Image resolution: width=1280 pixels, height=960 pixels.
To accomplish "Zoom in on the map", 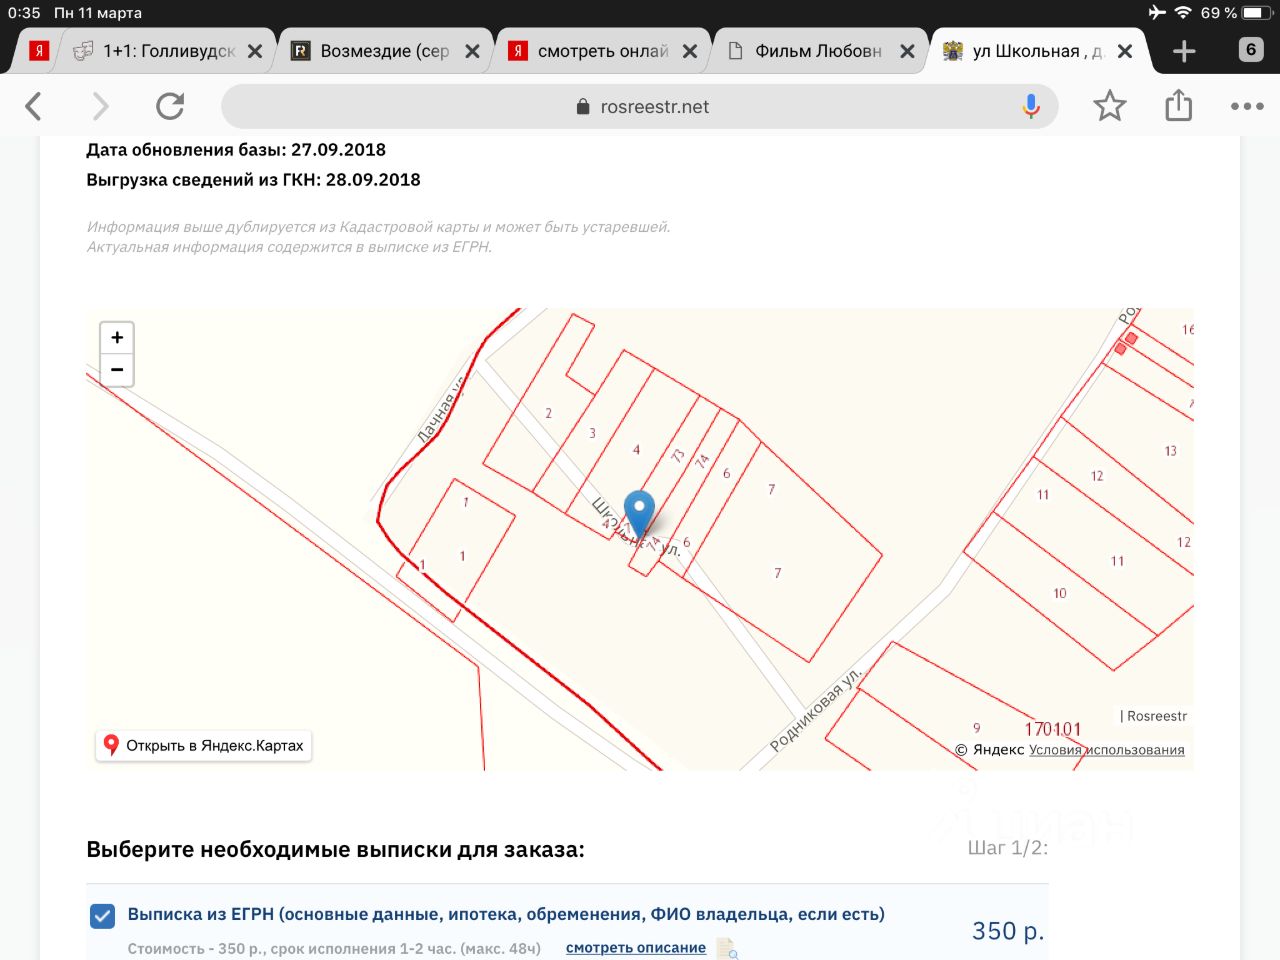I will click(117, 338).
